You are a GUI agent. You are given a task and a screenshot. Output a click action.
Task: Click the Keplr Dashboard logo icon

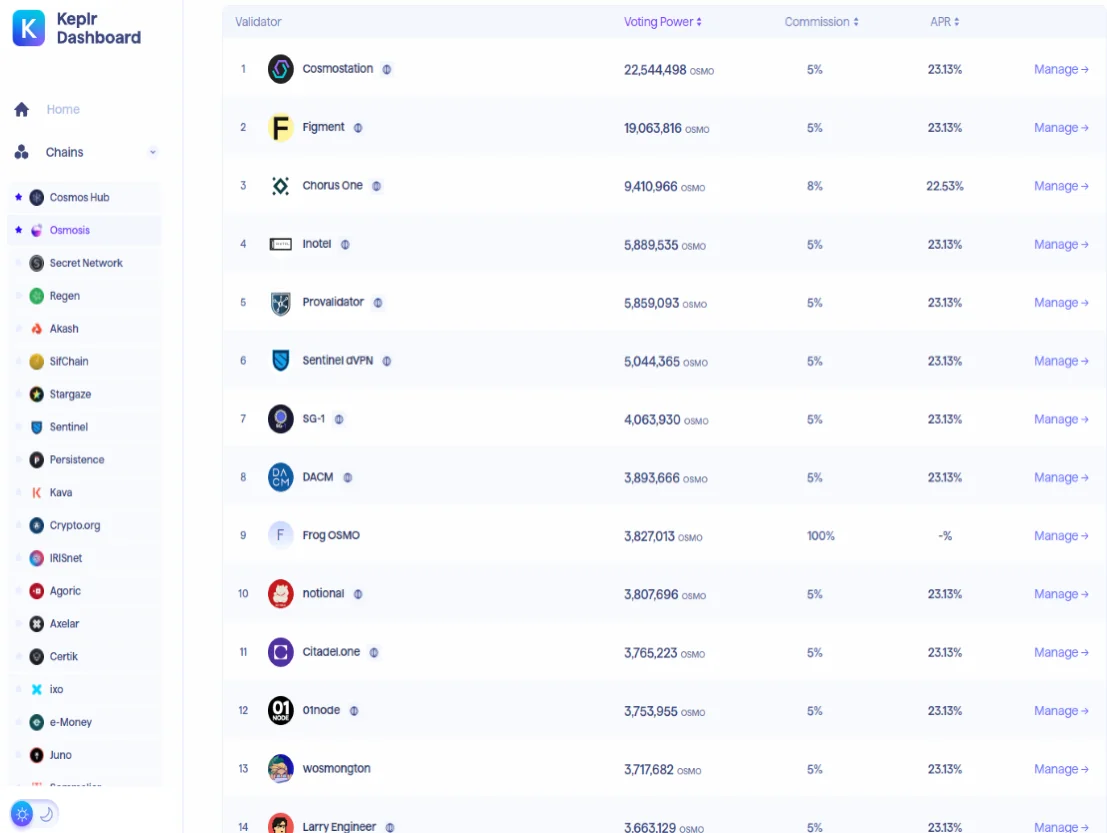coord(28,28)
